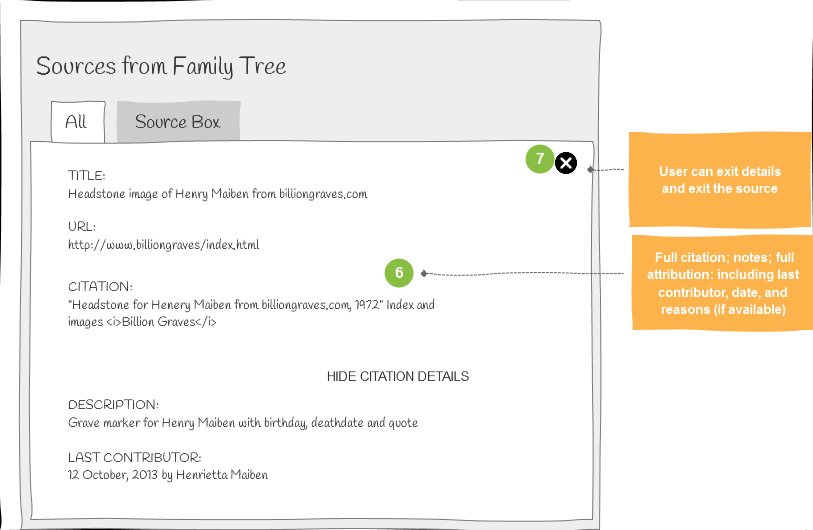Select the CITATION: field label

tap(100, 287)
